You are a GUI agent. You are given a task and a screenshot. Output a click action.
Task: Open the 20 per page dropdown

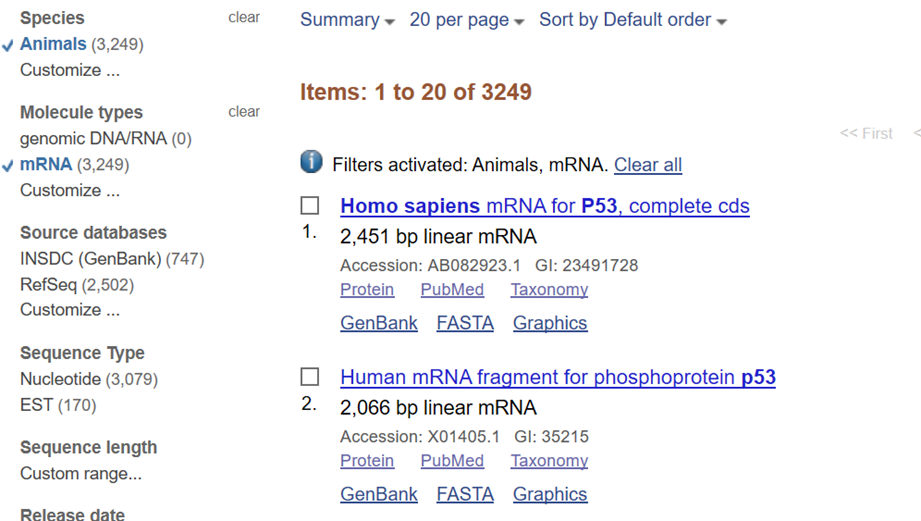[x=466, y=20]
